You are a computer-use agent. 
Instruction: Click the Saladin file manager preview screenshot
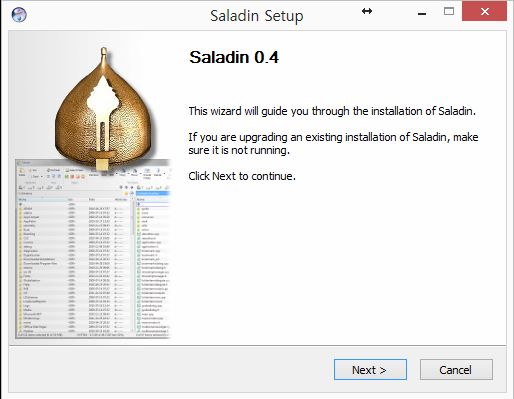93,249
